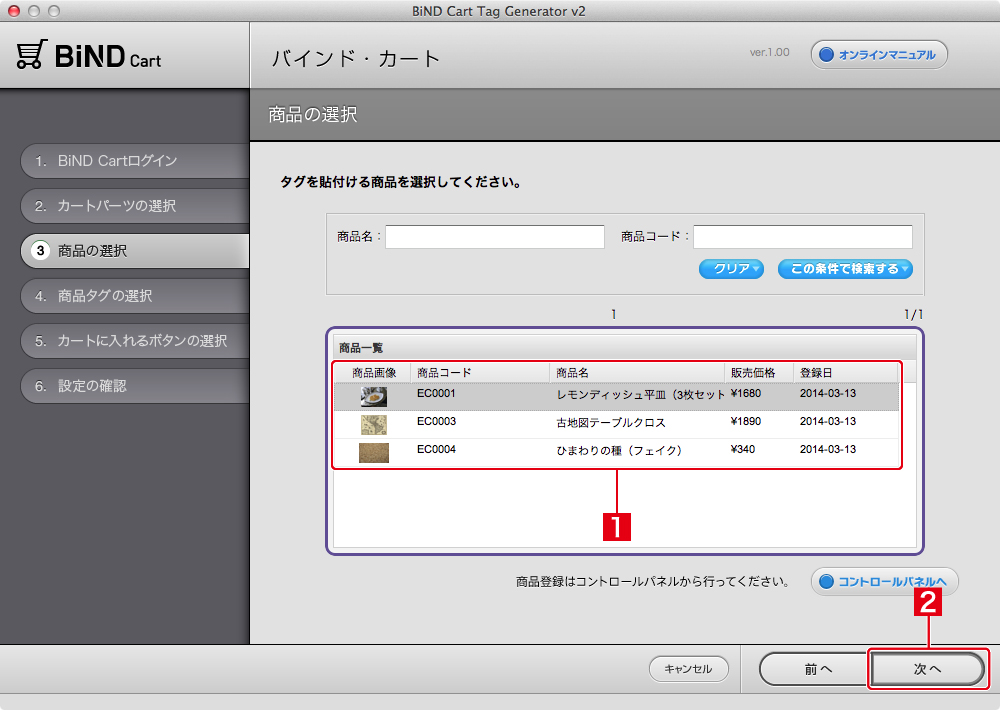
Task: Click product name ひまわりの種（フェイク）
Action: coord(619,451)
